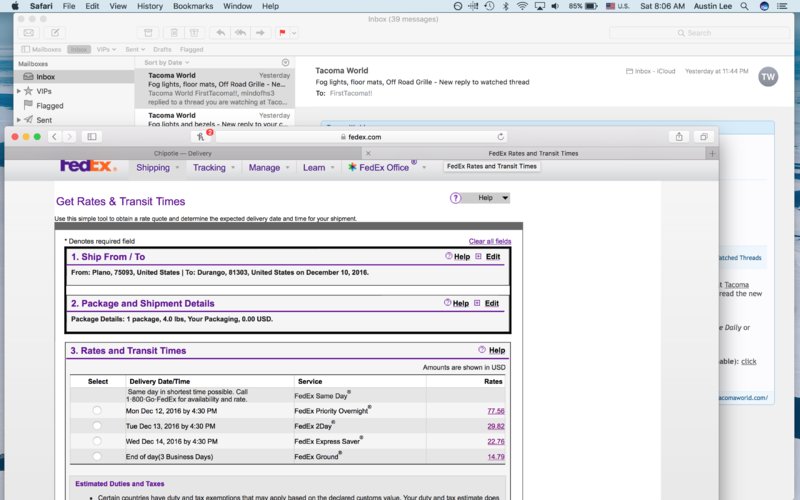
Task: Open Help for Rates and Transit Times
Action: (x=496, y=350)
